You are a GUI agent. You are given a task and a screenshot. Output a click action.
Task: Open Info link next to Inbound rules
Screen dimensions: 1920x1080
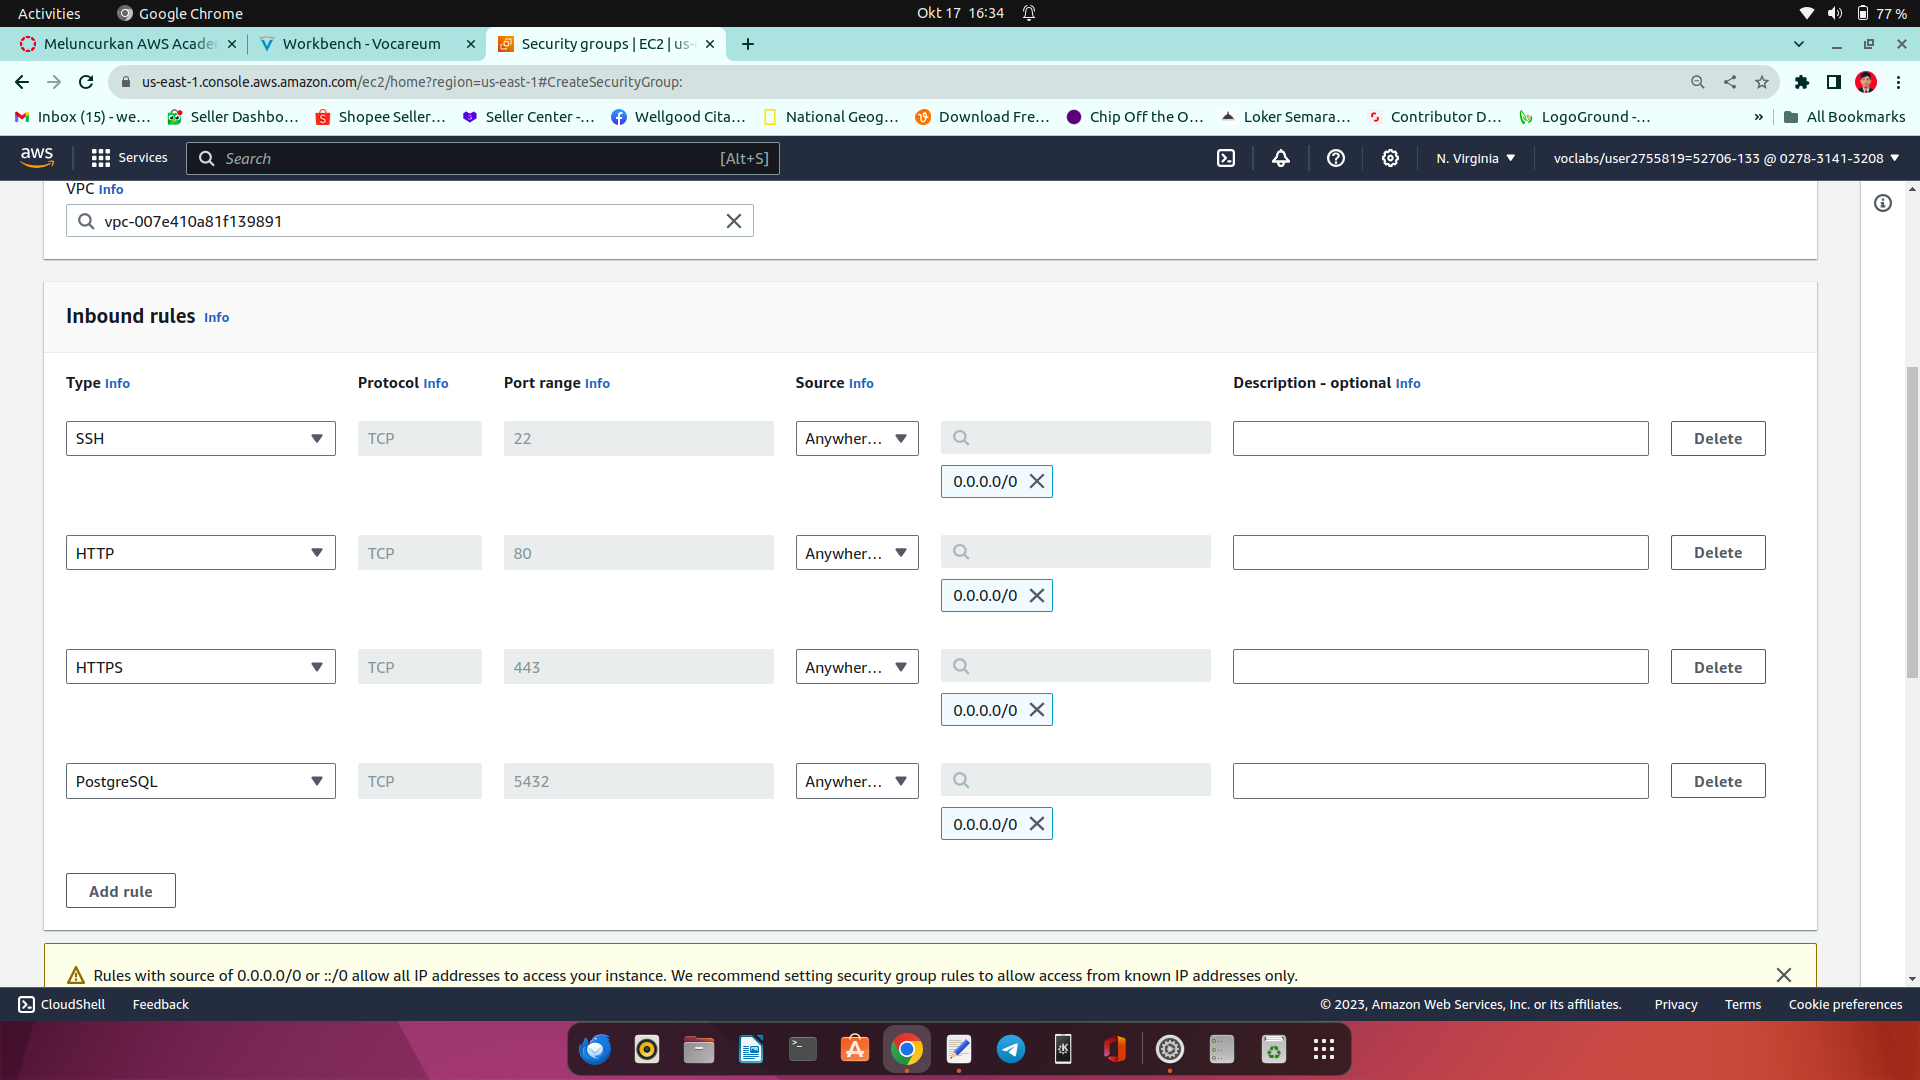(216, 317)
